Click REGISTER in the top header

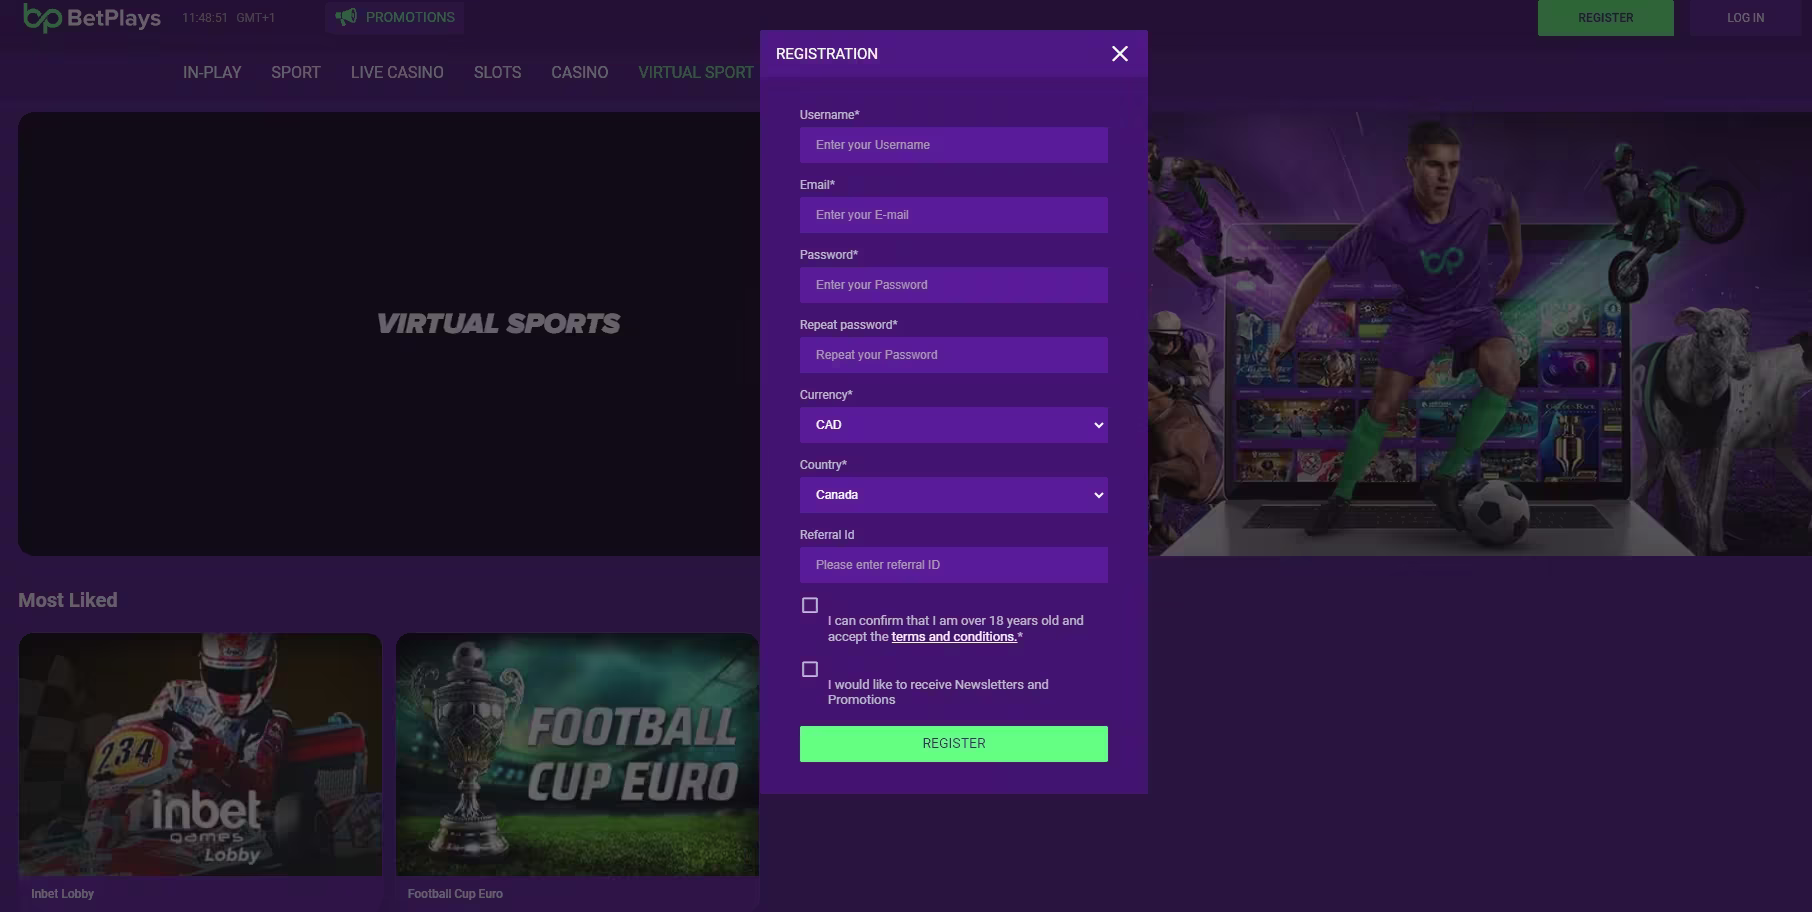(1606, 18)
